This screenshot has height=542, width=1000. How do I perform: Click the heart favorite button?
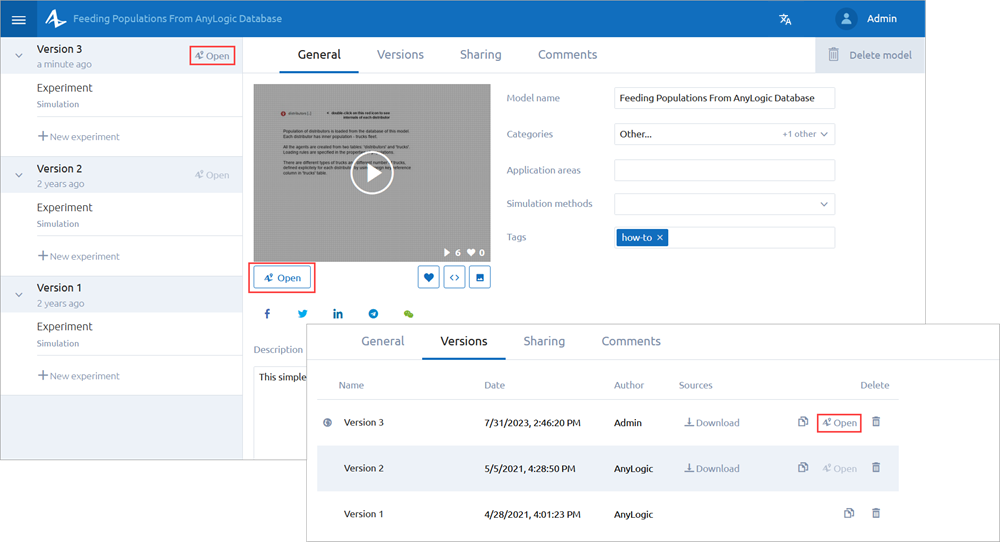click(429, 277)
